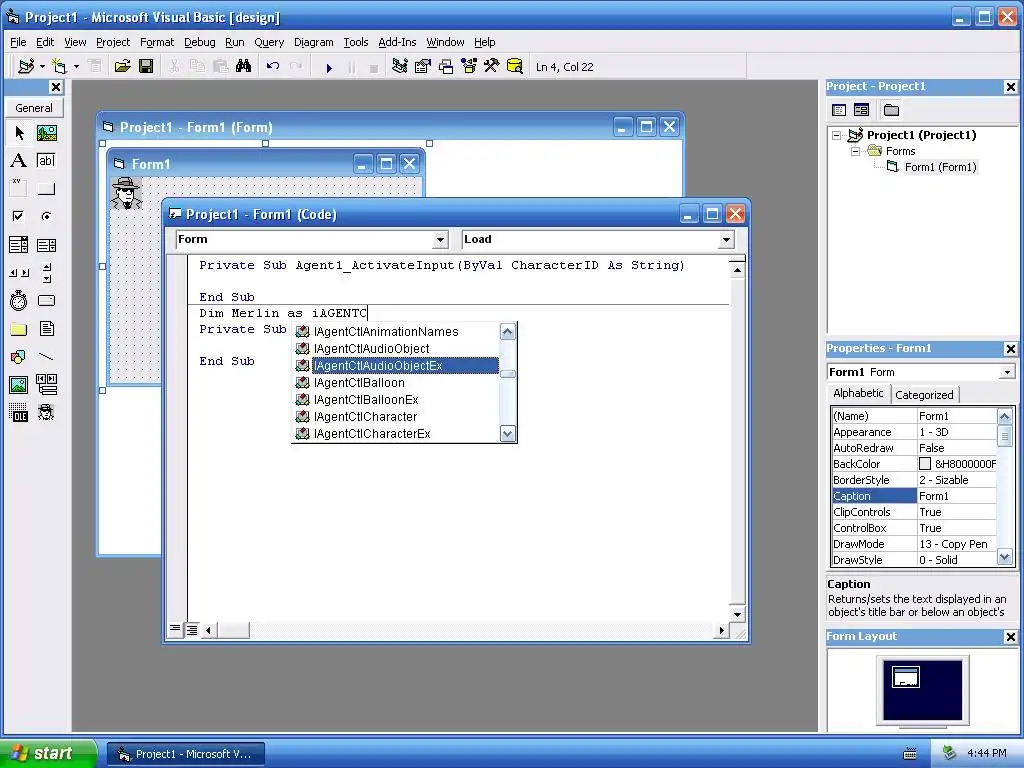This screenshot has height=768, width=1024.
Task: Click the form thumbnail in Form Layout
Action: (906, 677)
